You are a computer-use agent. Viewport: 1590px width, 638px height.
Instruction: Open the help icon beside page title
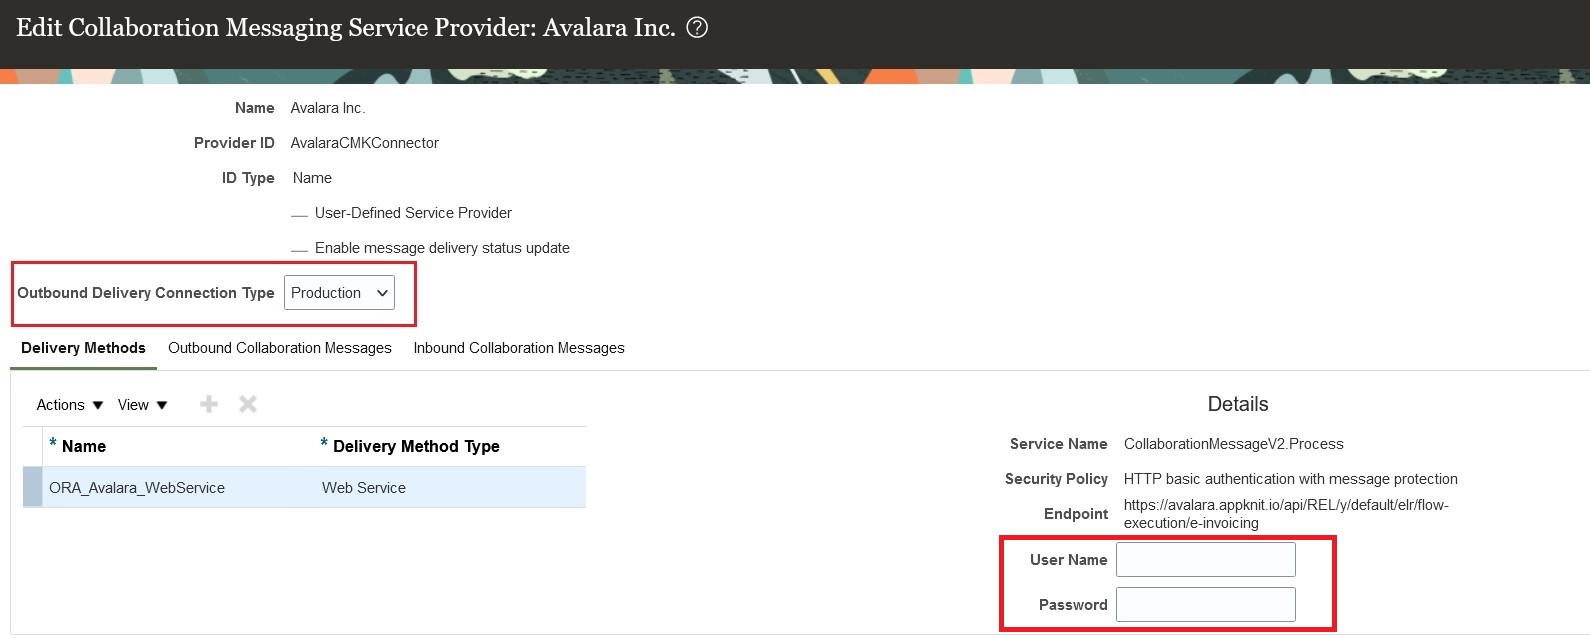[x=697, y=28]
